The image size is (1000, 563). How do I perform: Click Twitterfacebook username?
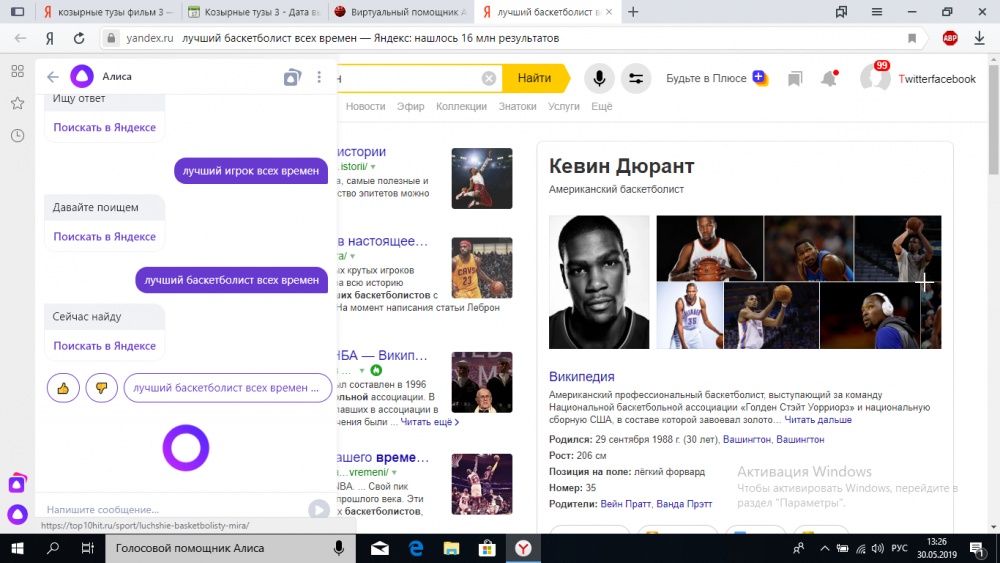(x=937, y=79)
